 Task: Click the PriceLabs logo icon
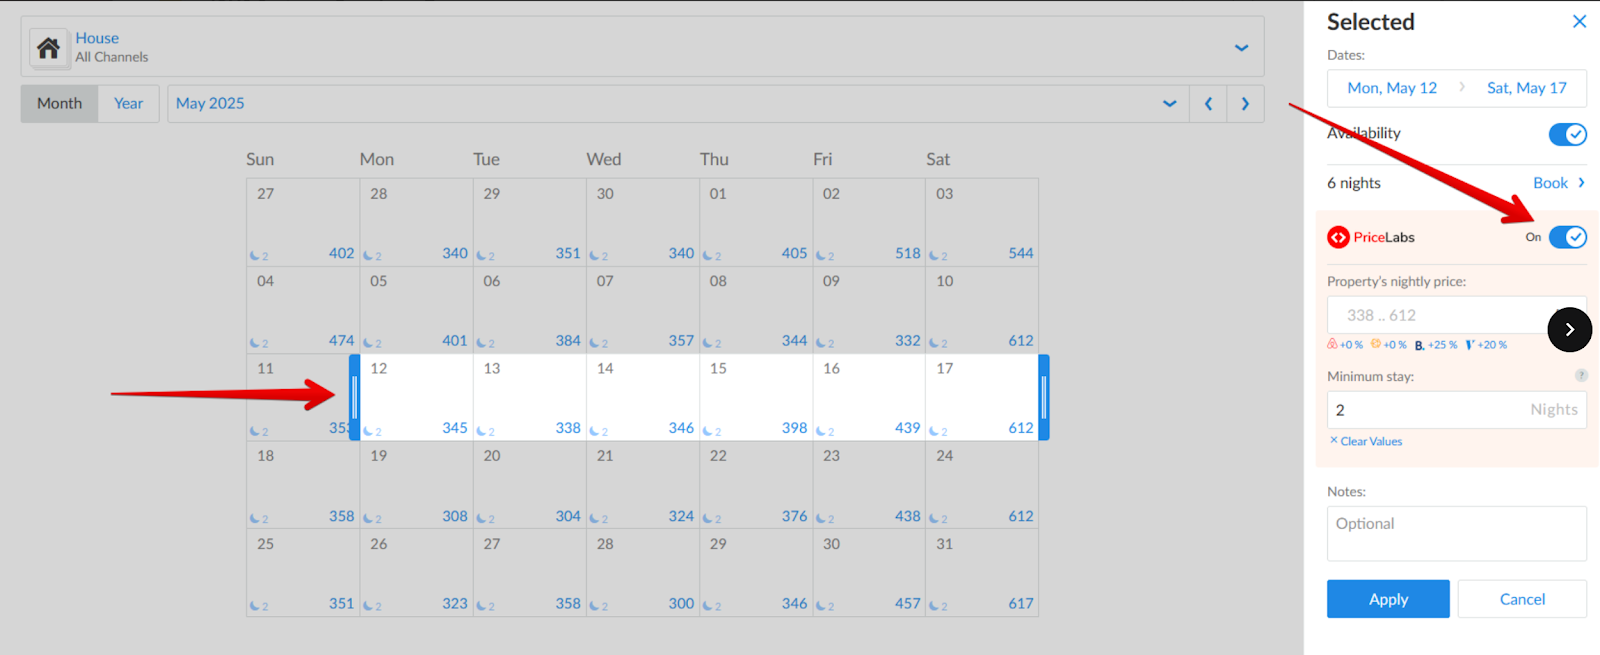click(x=1338, y=238)
